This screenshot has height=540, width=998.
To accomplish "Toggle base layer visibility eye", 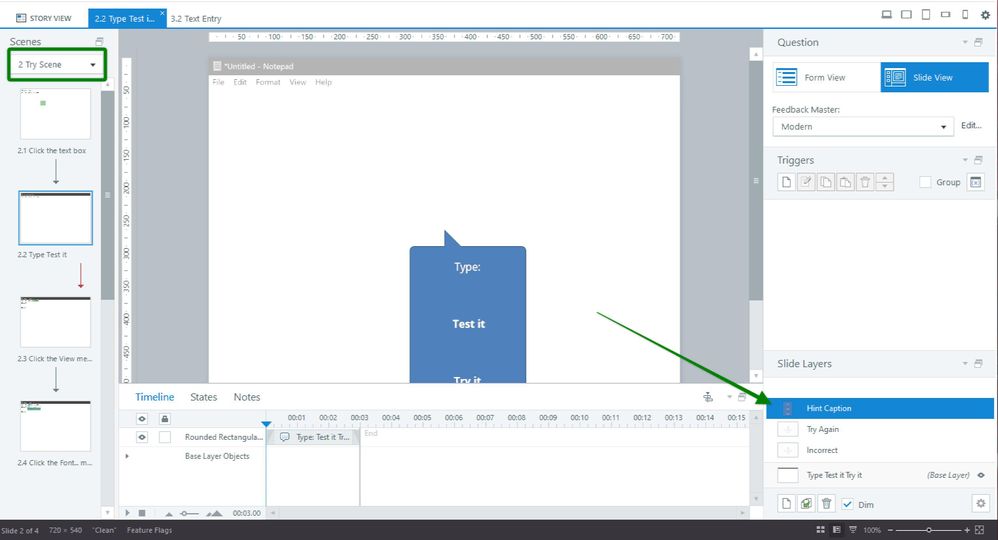I will [981, 475].
